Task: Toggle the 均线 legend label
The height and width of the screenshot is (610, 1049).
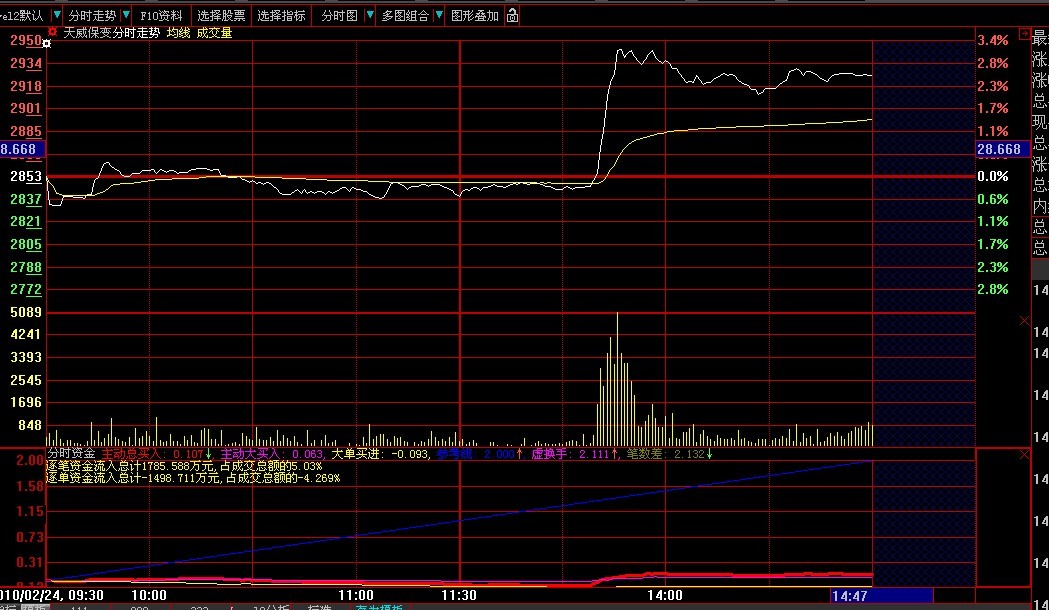Action: click(178, 33)
